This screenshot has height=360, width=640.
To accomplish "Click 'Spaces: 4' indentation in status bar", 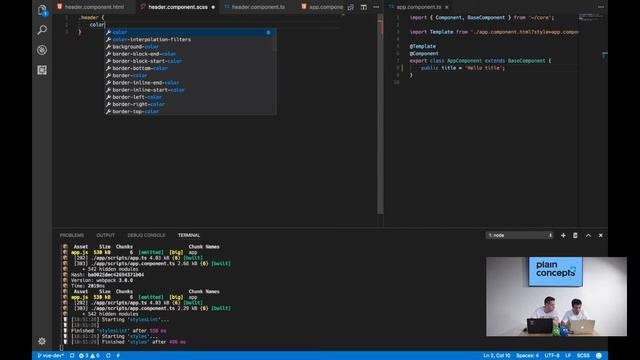I will [x=527, y=356].
